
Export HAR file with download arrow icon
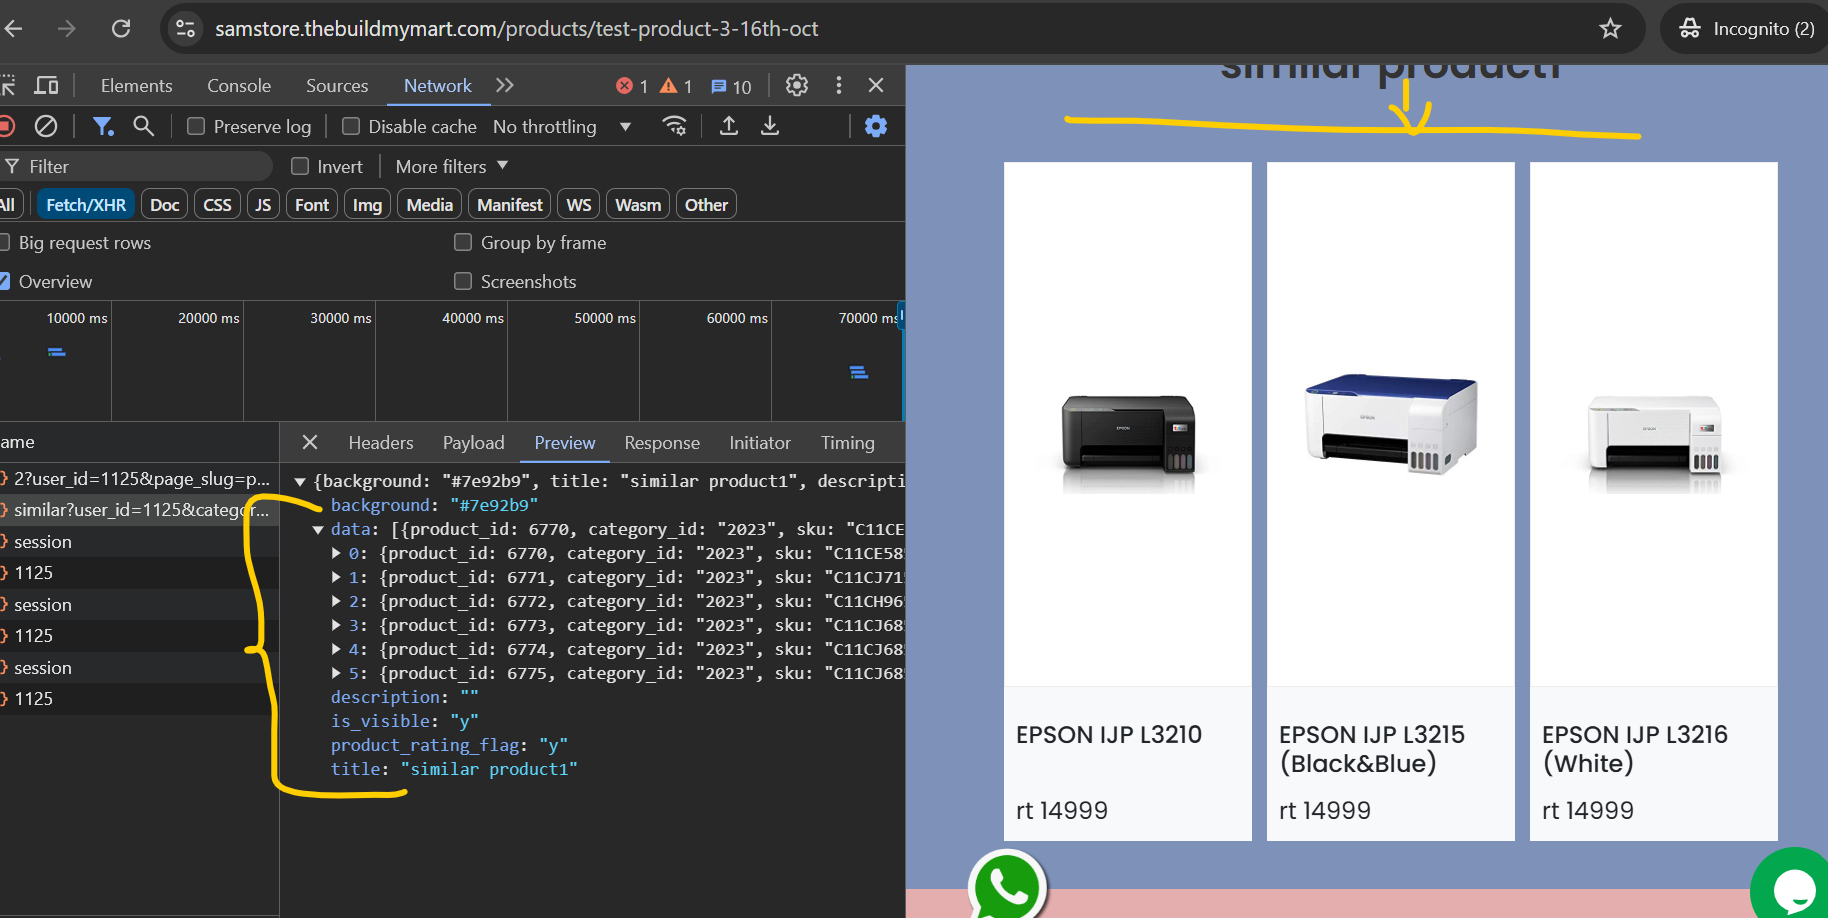(770, 126)
